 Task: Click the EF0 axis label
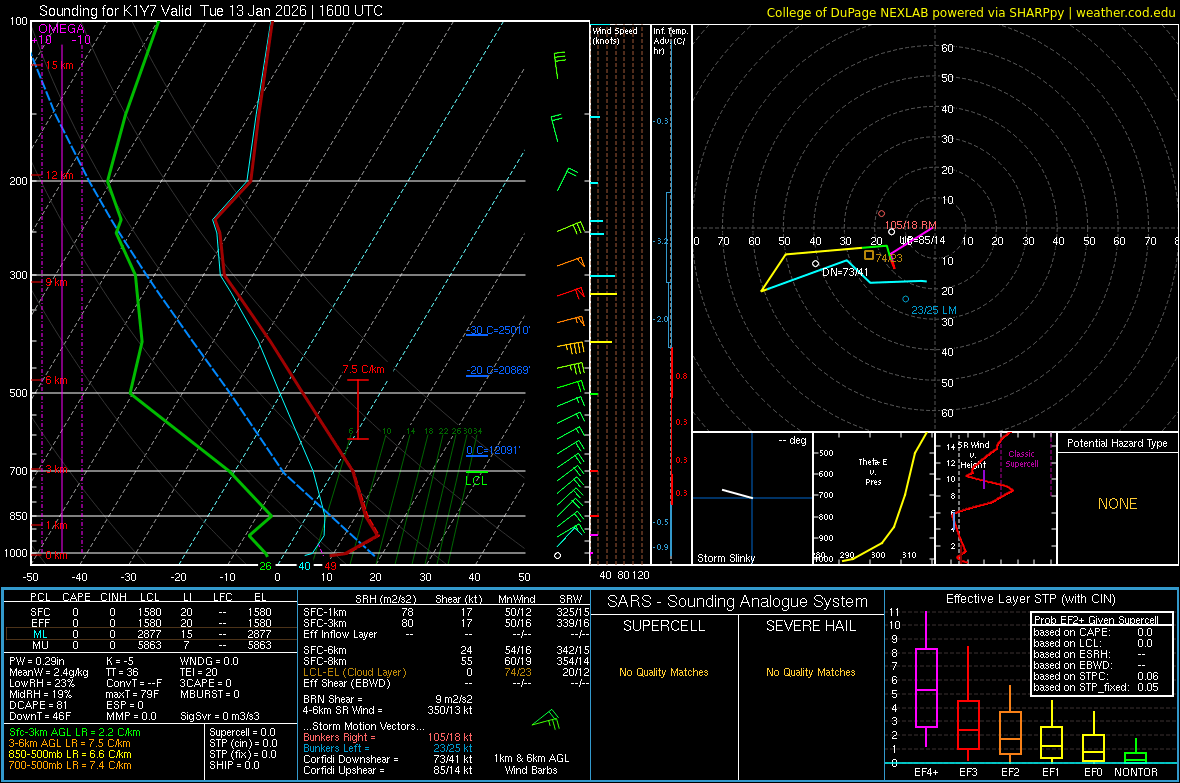[x=1093, y=772]
